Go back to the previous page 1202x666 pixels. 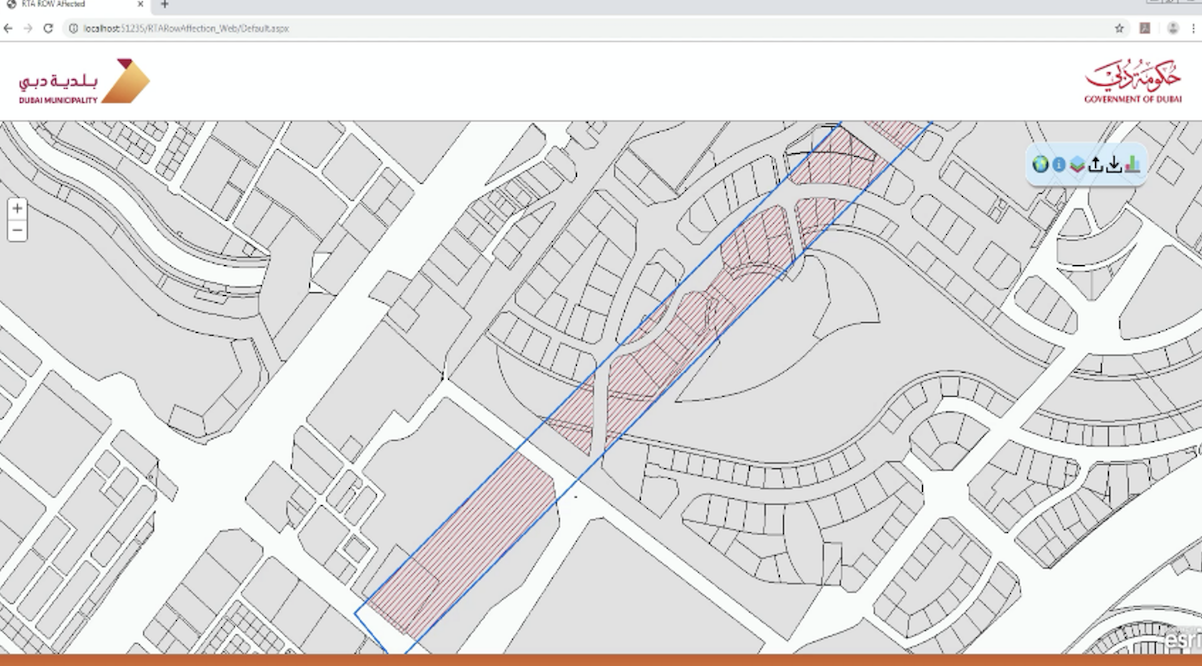pos(9,29)
